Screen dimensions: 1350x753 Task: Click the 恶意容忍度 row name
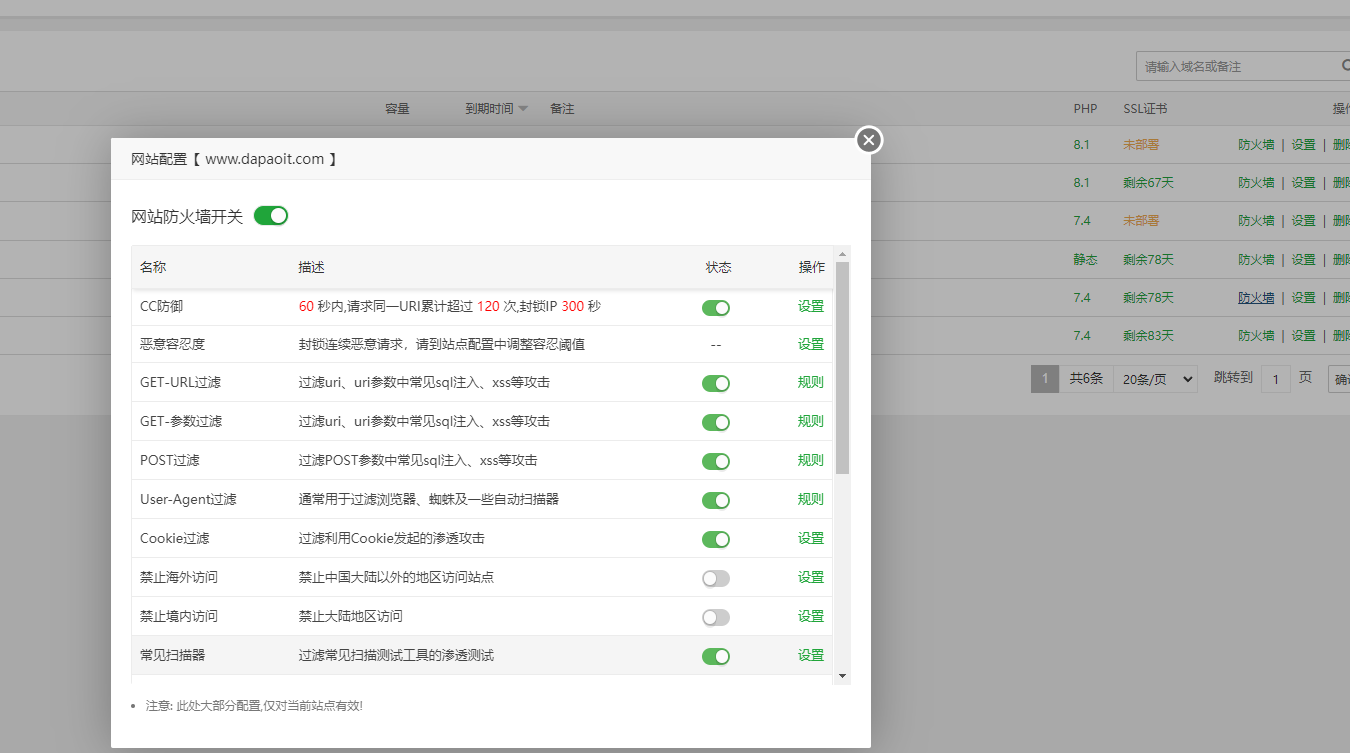[173, 344]
